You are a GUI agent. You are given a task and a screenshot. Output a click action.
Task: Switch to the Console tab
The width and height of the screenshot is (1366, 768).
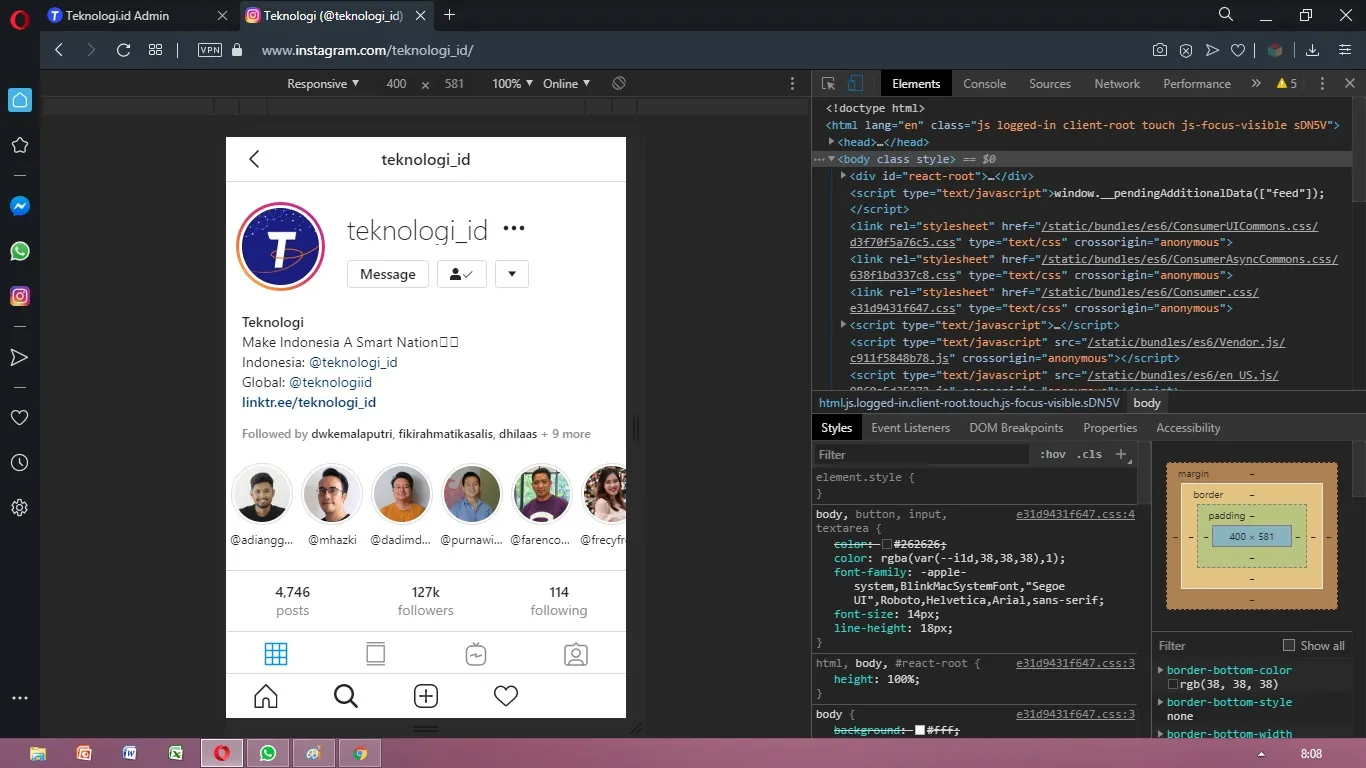984,84
